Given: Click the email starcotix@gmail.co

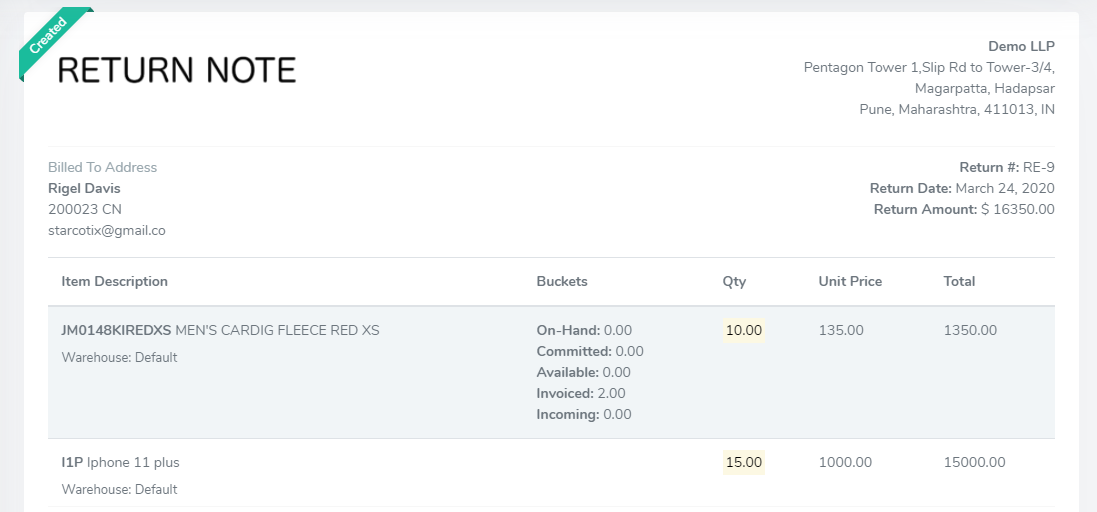Looking at the screenshot, I should coord(107,230).
